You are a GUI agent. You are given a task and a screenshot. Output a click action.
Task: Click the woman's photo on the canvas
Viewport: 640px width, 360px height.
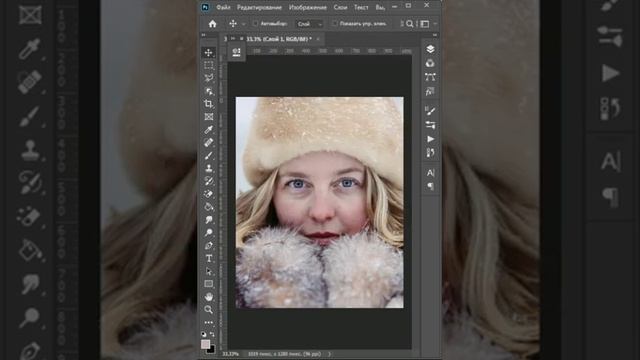320,202
